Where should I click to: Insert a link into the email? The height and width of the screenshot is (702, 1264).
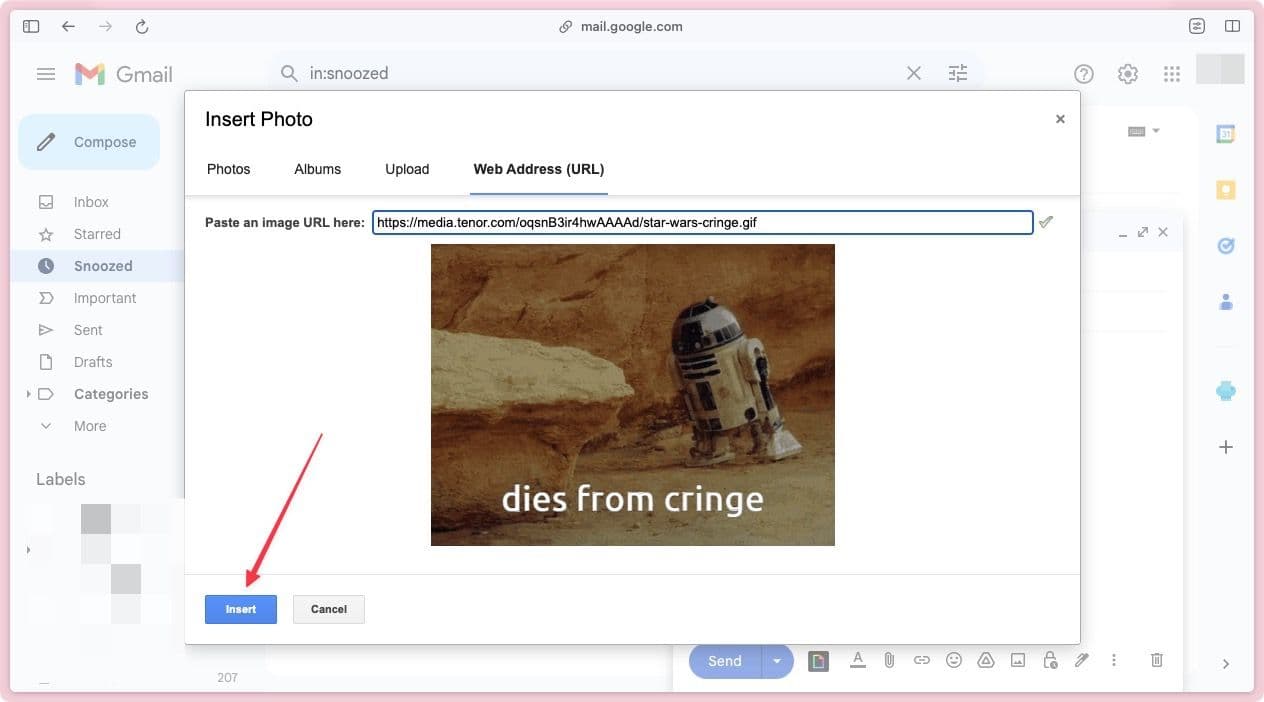coord(921,660)
